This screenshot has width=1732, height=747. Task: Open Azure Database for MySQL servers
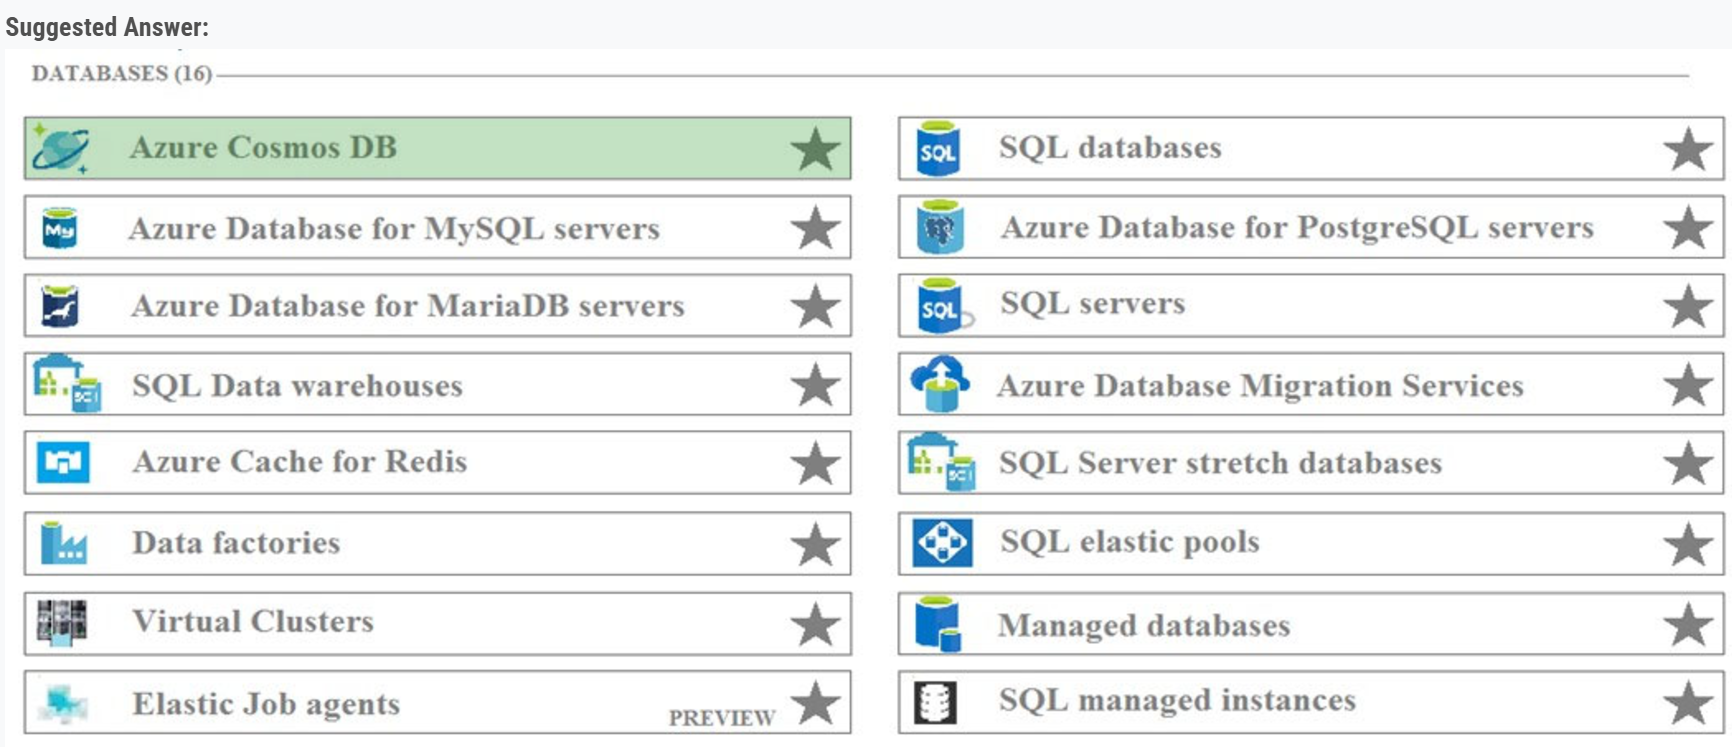tap(394, 229)
